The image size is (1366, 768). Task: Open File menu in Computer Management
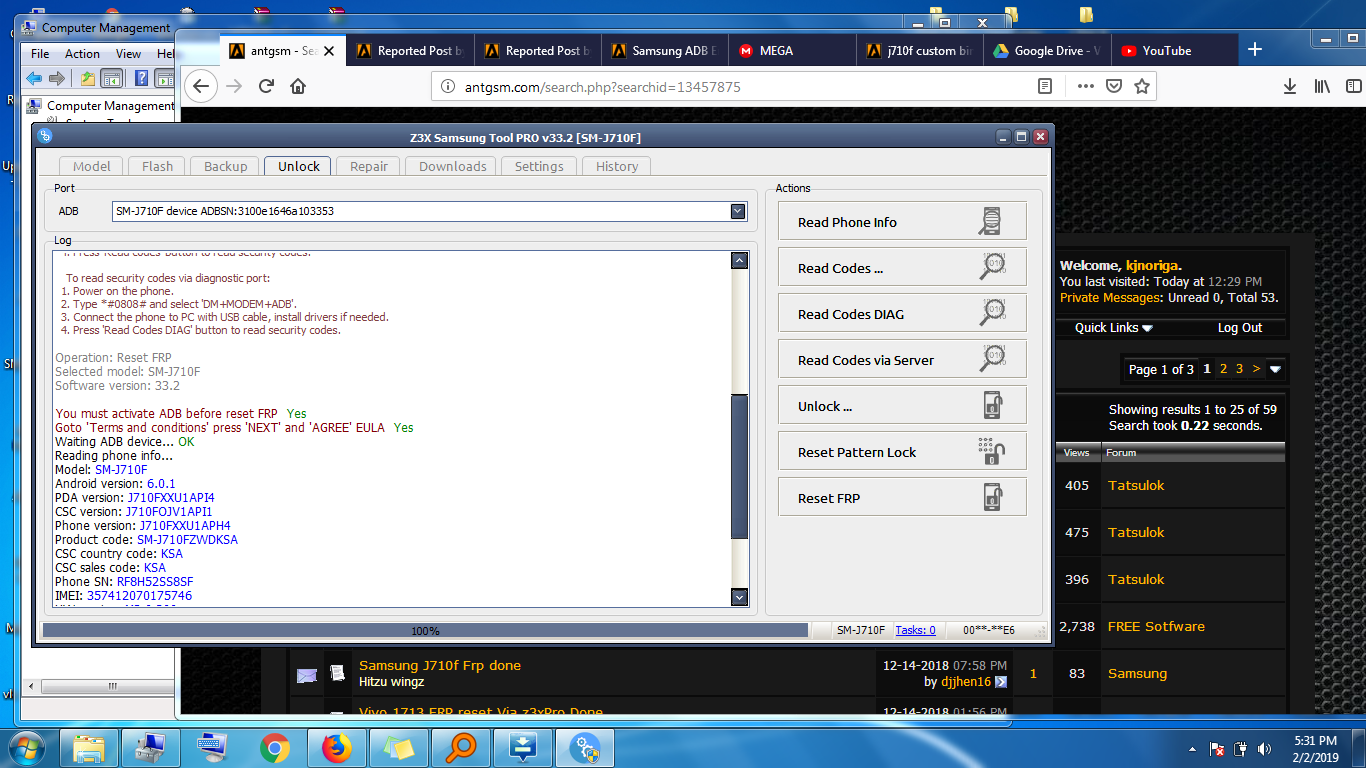40,54
